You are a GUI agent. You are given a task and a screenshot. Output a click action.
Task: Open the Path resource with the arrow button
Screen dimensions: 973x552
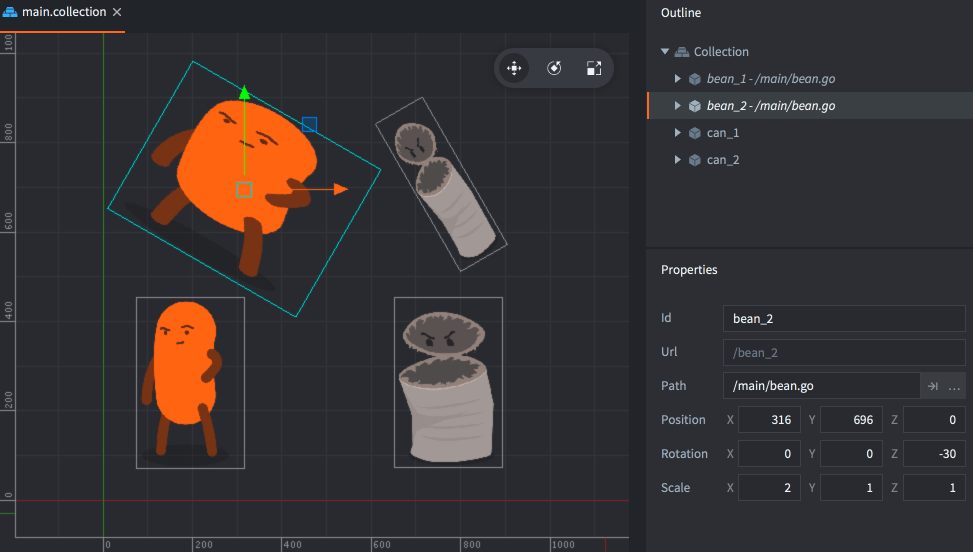pyautogui.click(x=932, y=386)
